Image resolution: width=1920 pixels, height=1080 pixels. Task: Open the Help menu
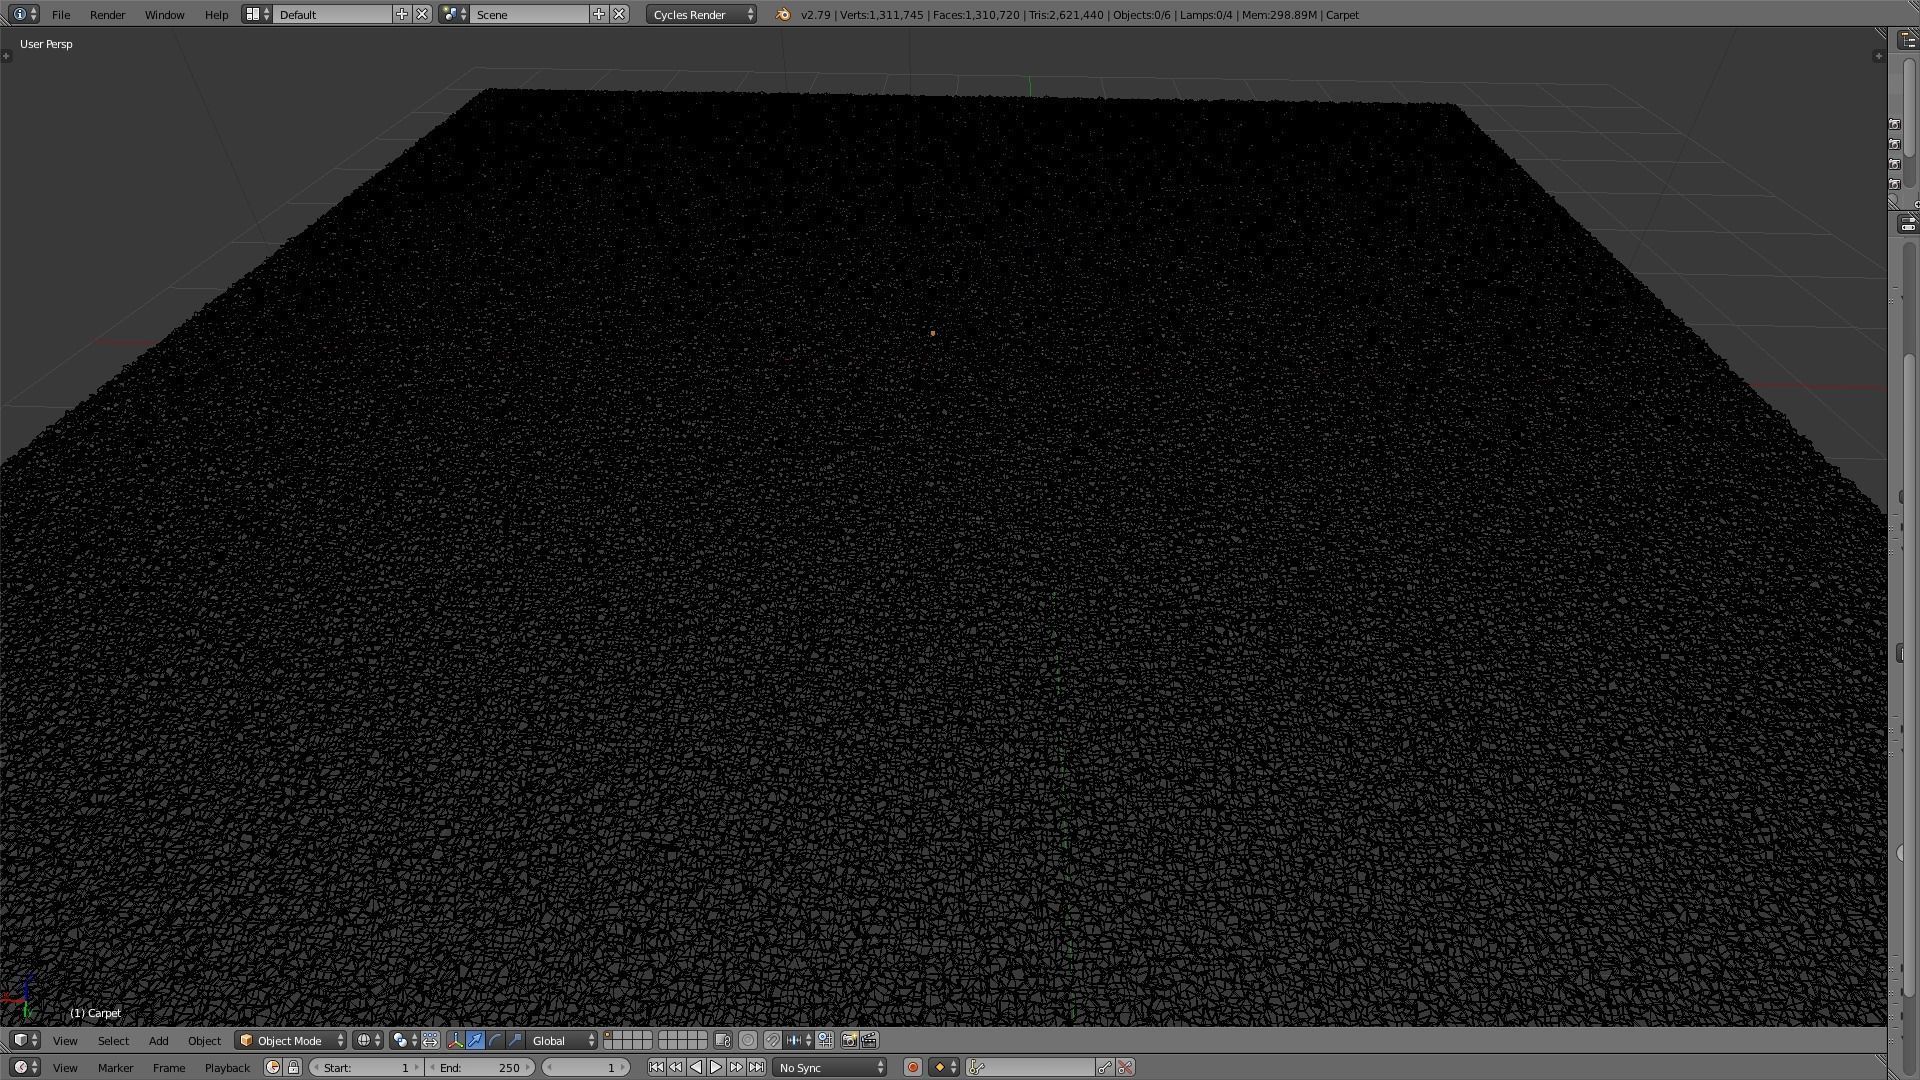216,15
